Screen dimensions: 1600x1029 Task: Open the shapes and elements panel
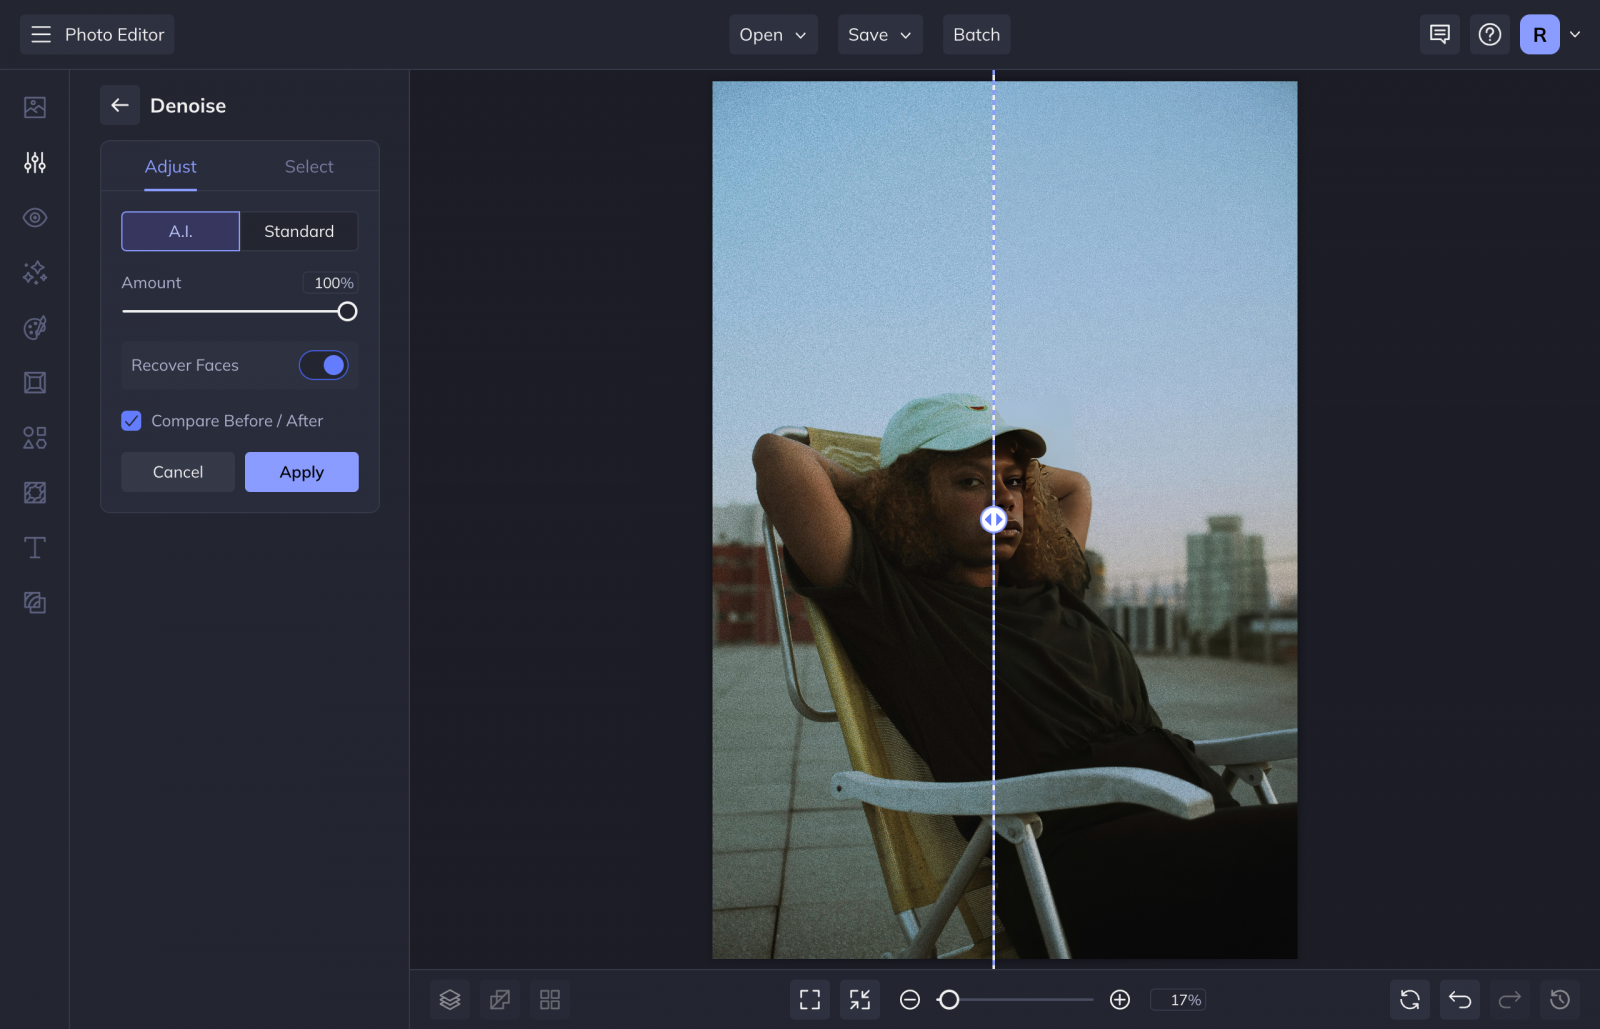[x=34, y=437]
